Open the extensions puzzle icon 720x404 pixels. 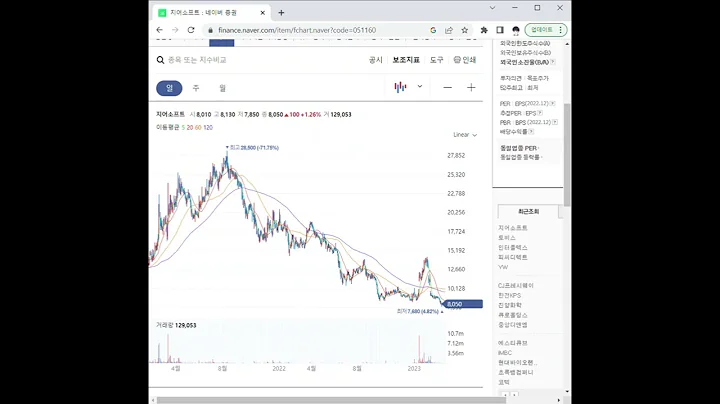(x=484, y=30)
